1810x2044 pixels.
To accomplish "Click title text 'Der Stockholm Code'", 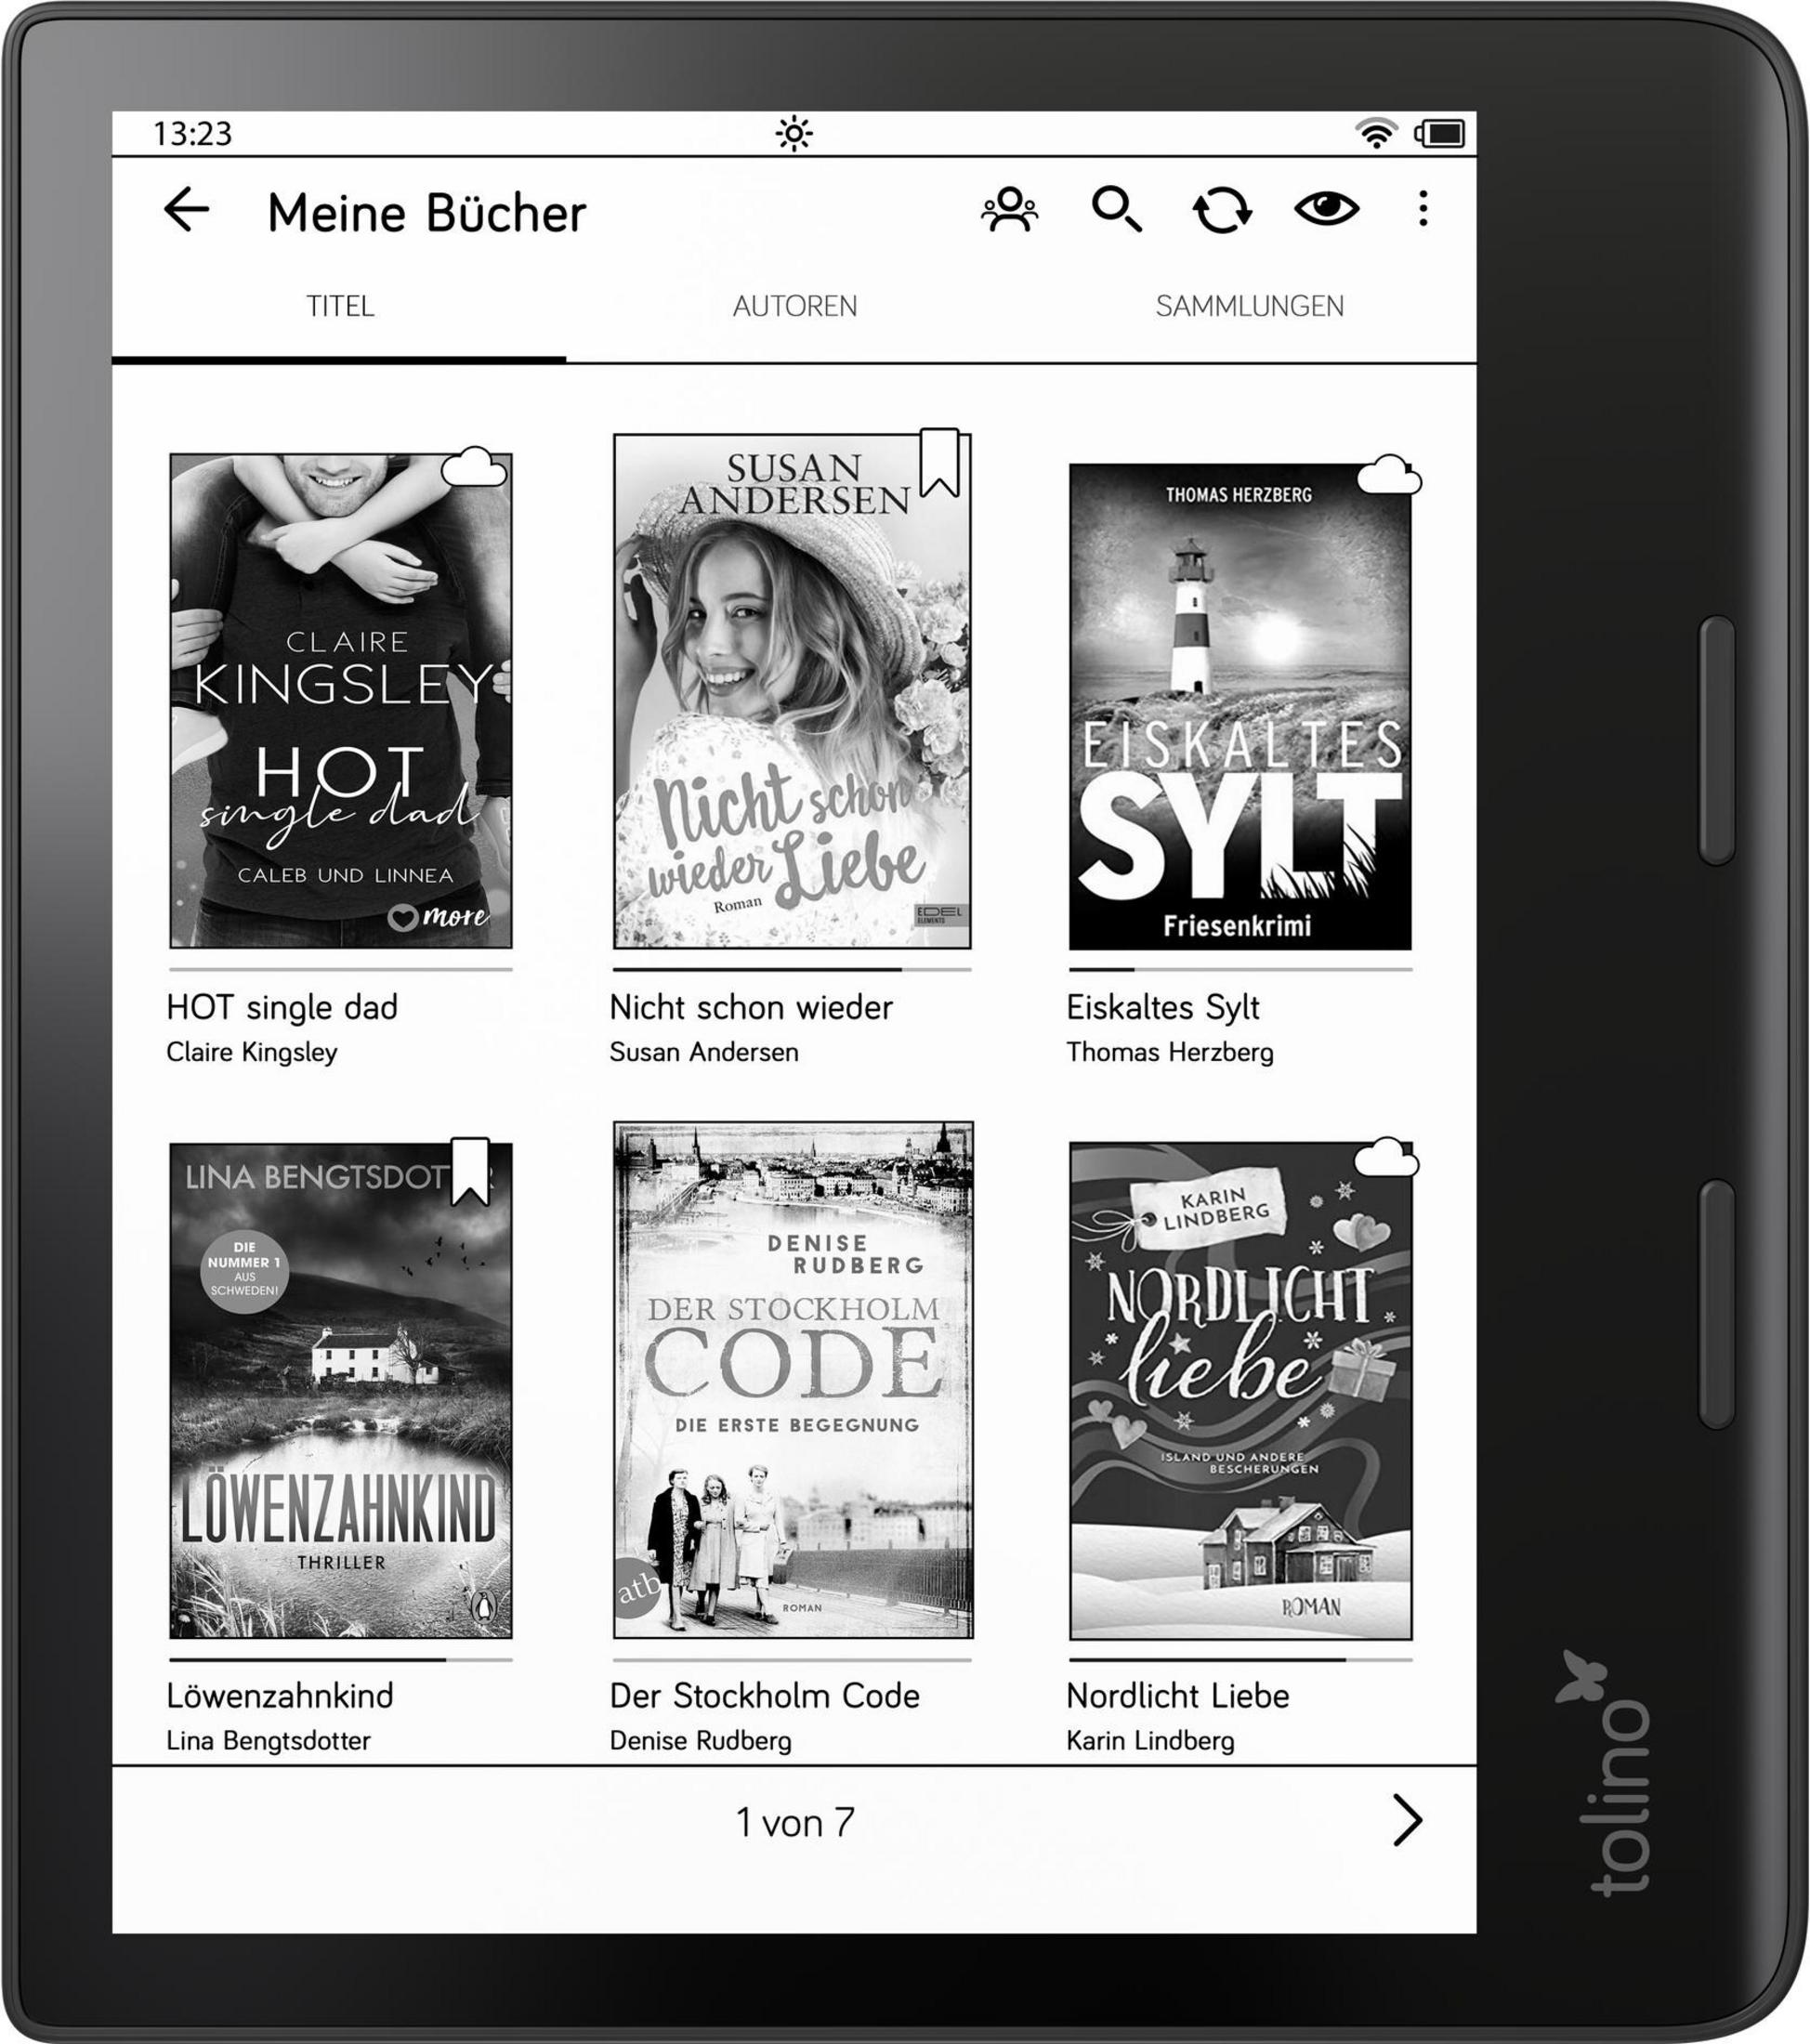I will pyautogui.click(x=765, y=1695).
